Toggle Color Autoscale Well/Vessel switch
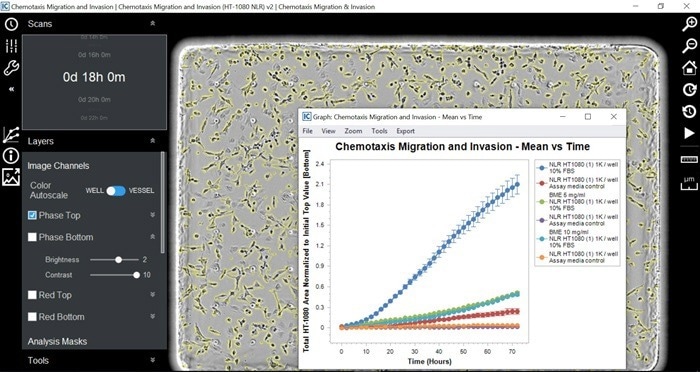Screen dimensions: 700x372 [116, 191]
